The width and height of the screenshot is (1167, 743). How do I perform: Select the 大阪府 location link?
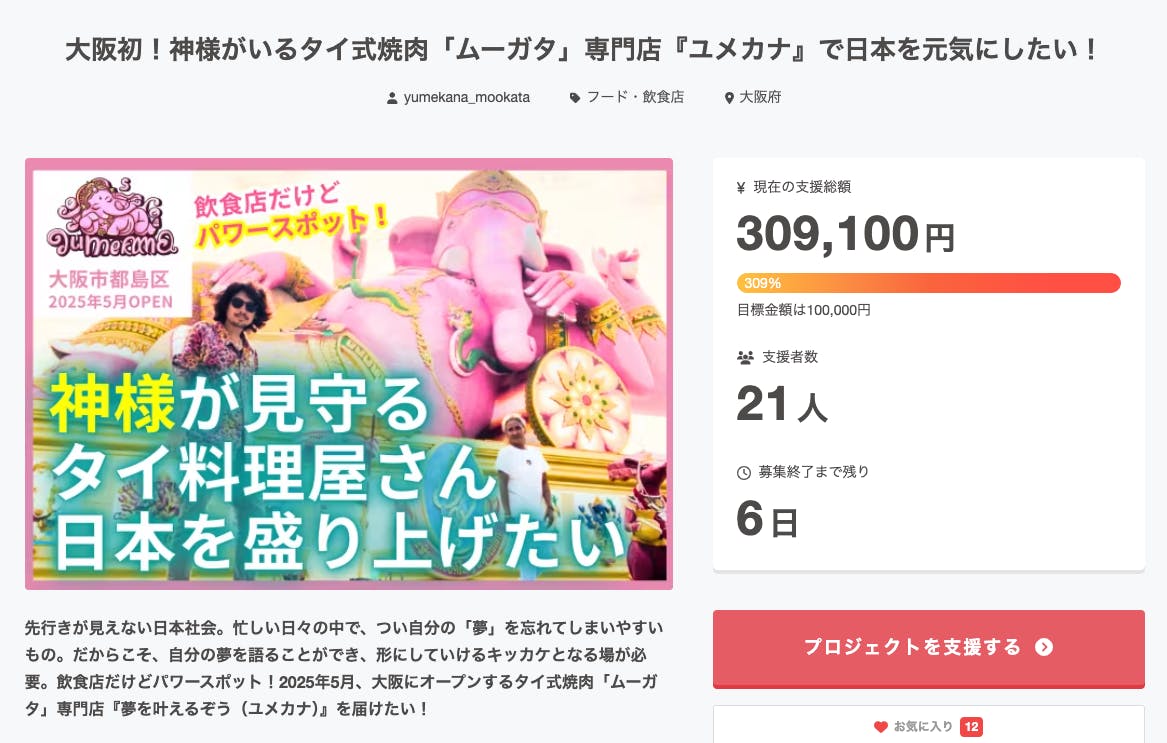click(x=760, y=97)
